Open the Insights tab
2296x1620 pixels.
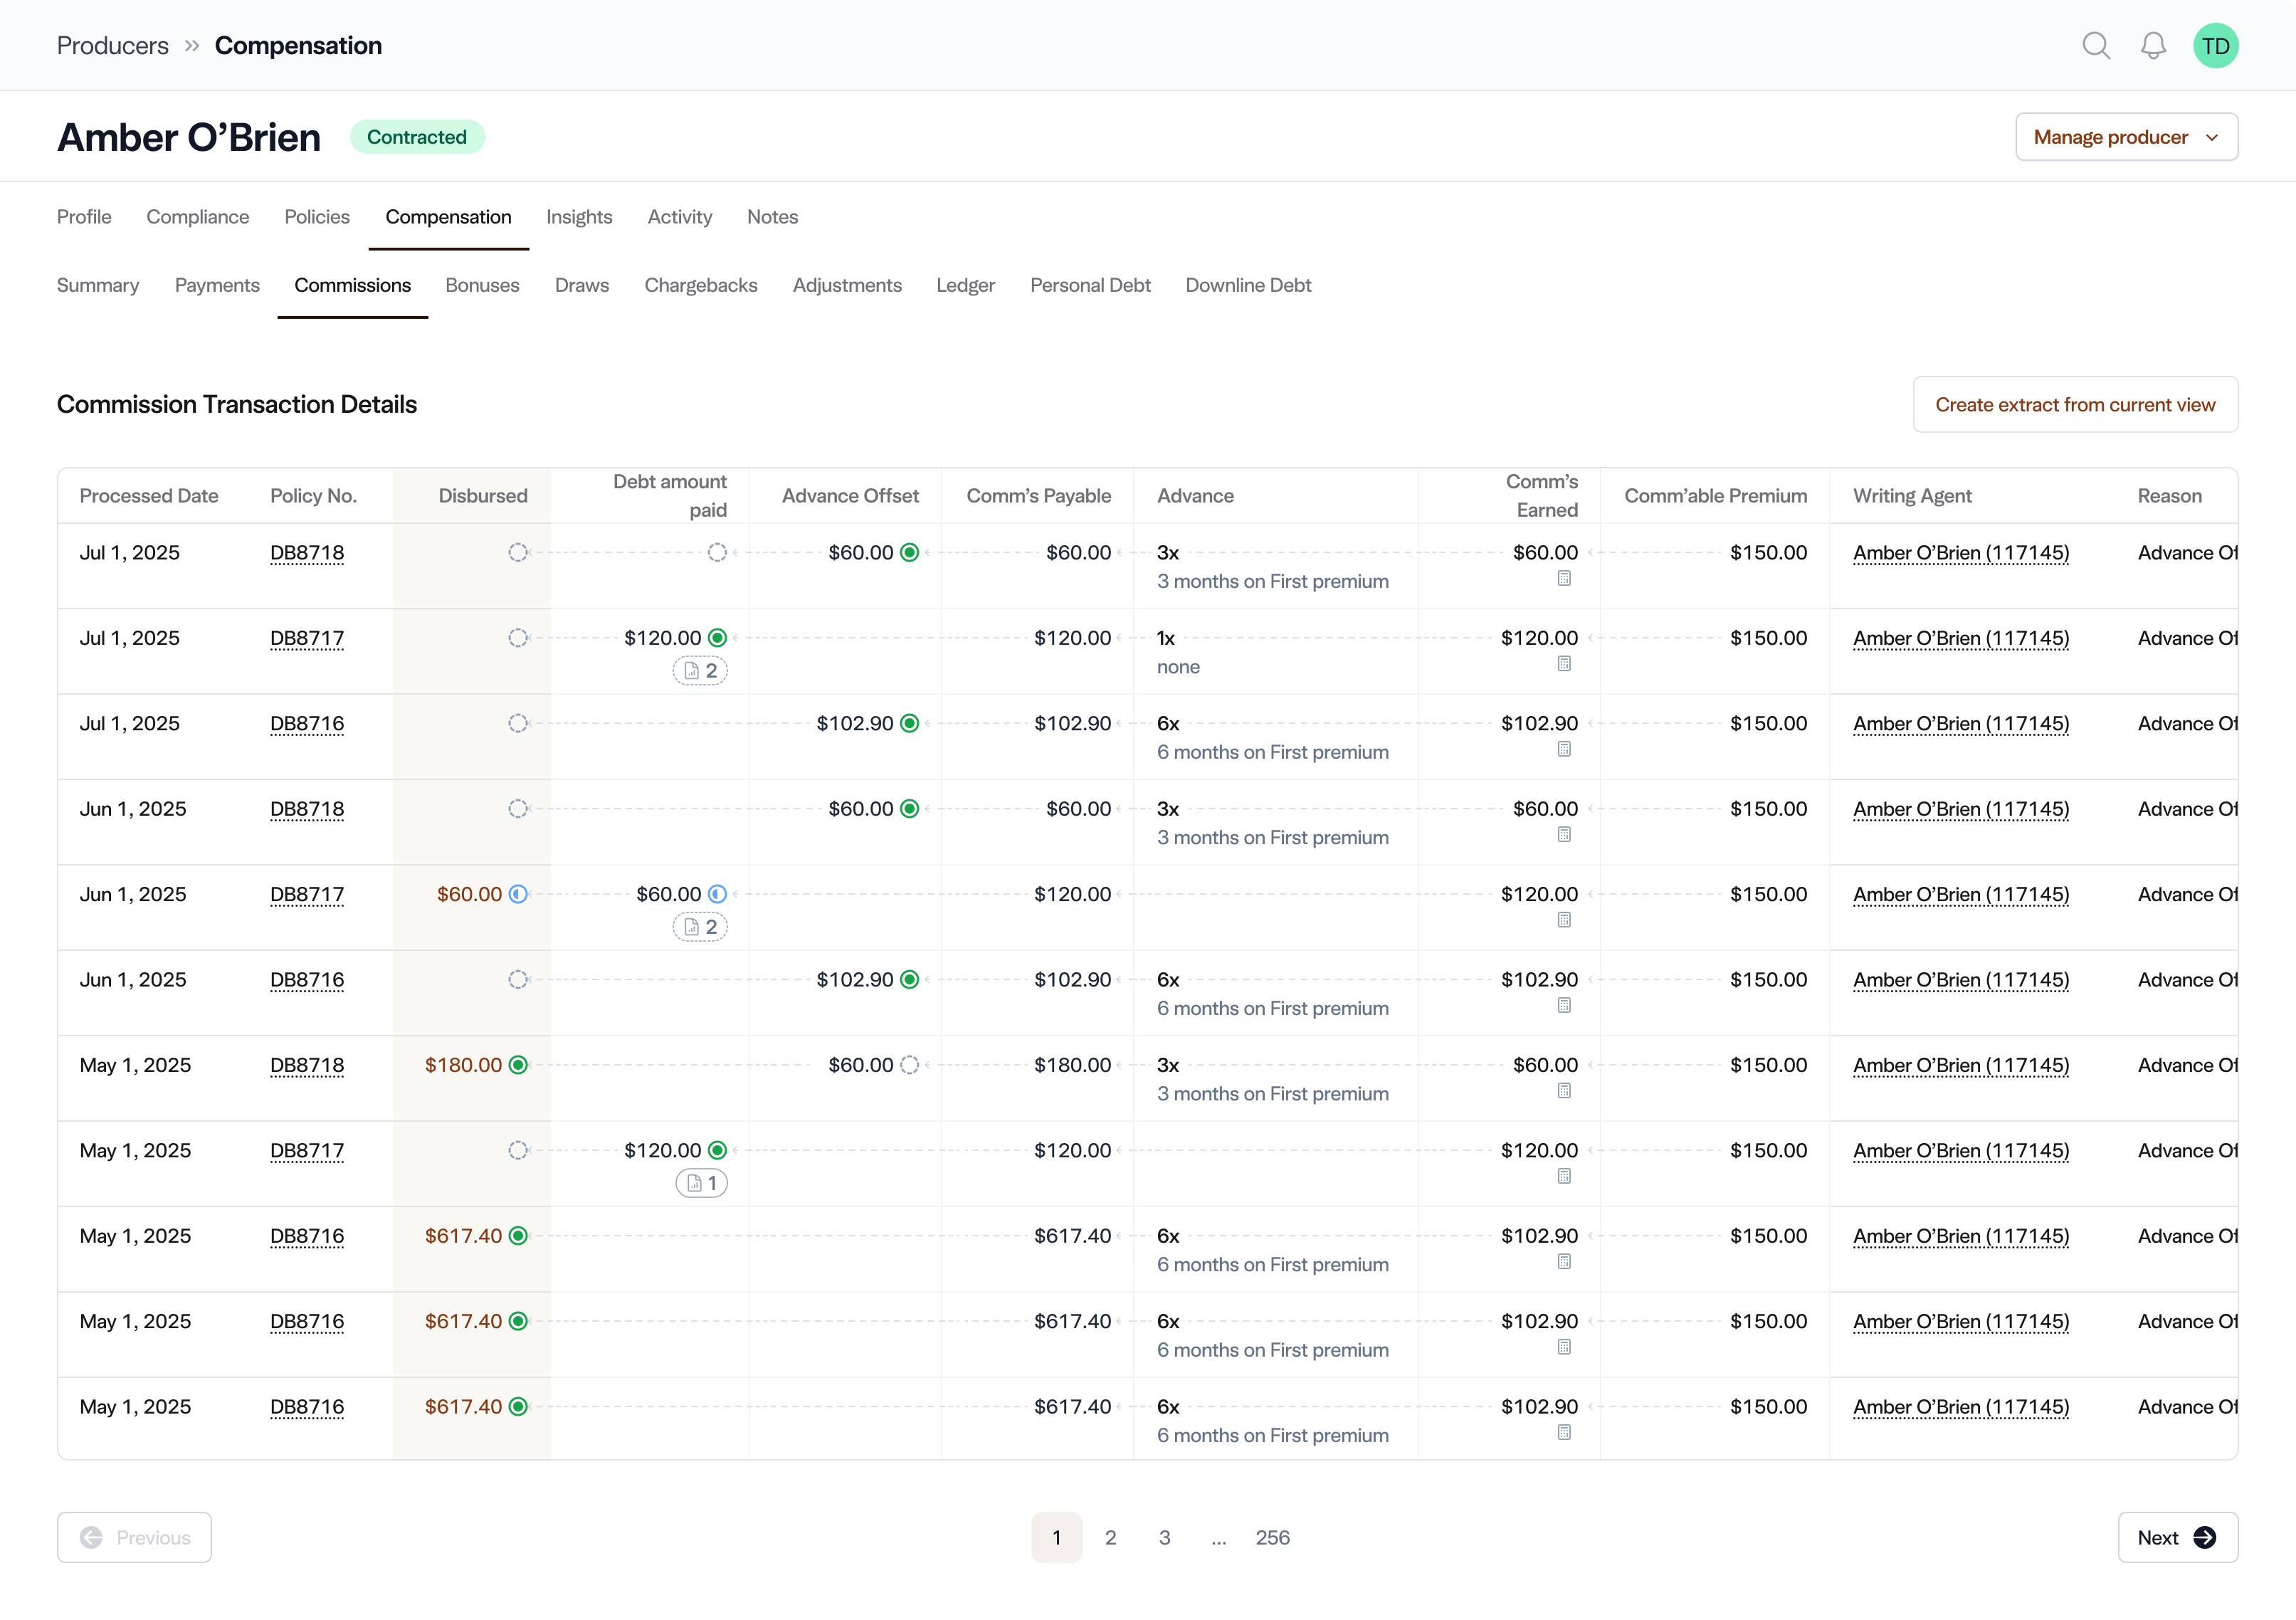(579, 217)
